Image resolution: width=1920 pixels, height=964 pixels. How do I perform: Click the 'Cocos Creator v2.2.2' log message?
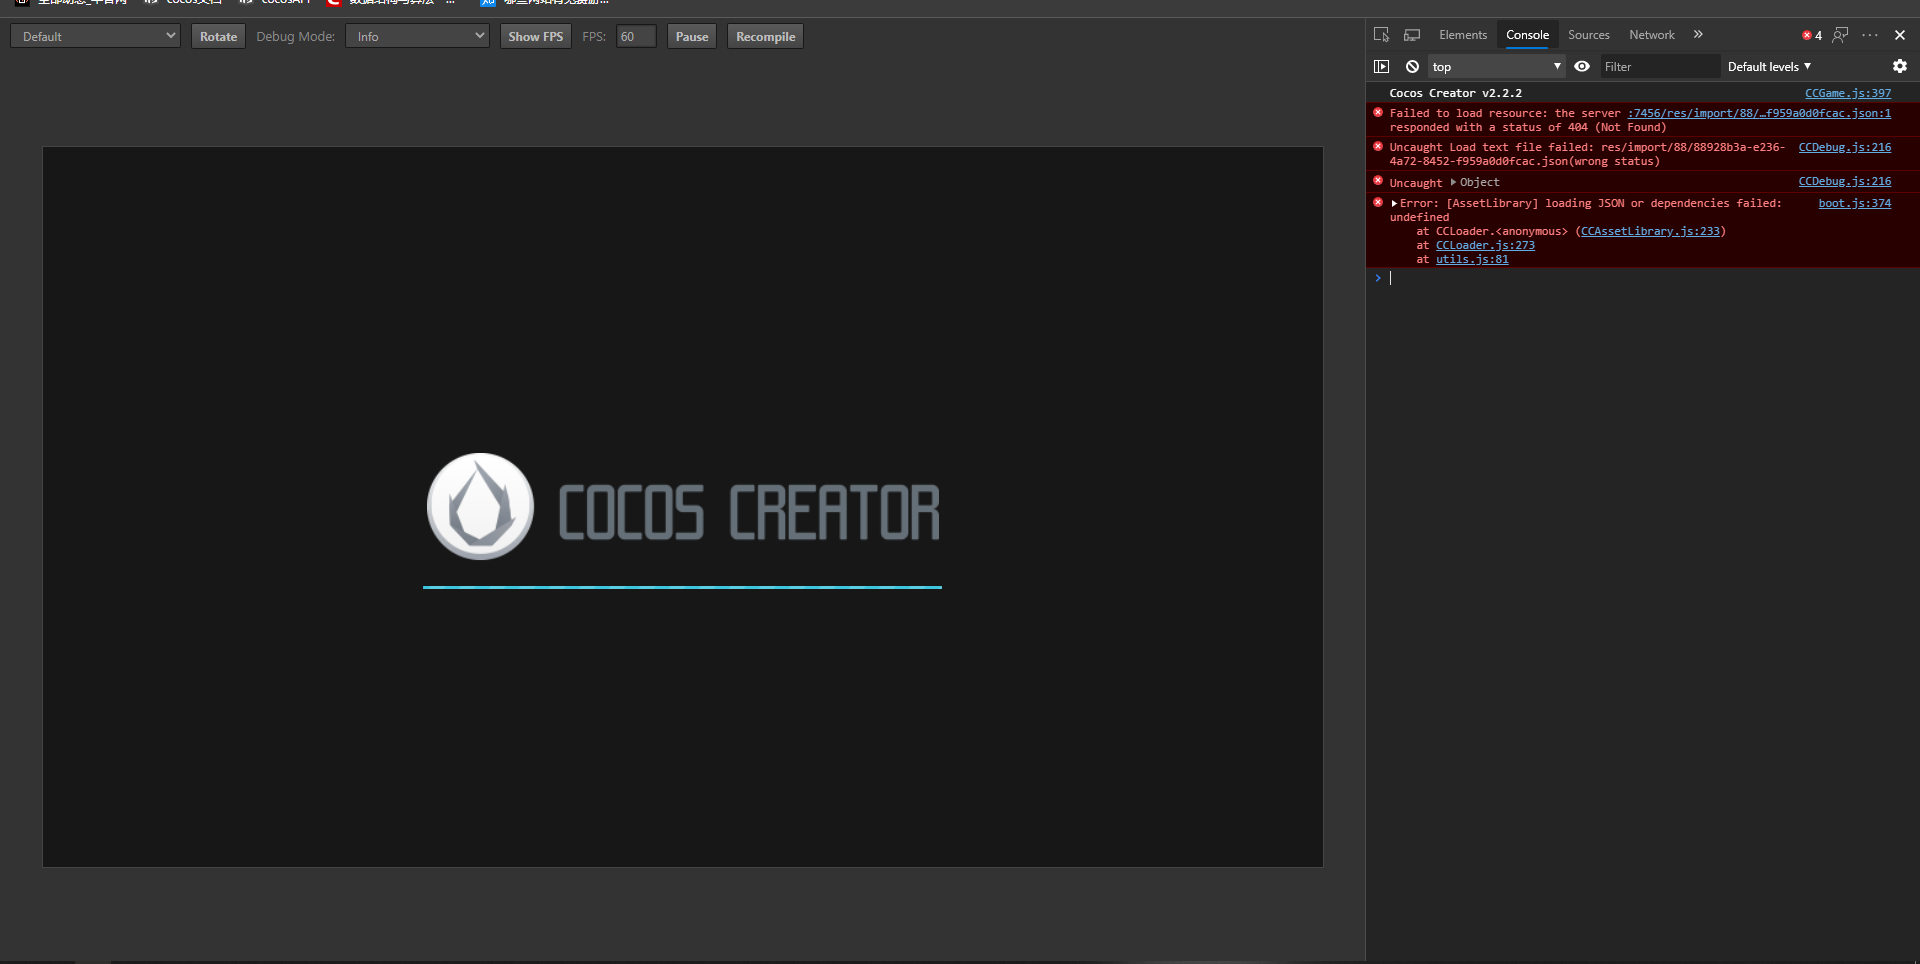click(x=1455, y=93)
